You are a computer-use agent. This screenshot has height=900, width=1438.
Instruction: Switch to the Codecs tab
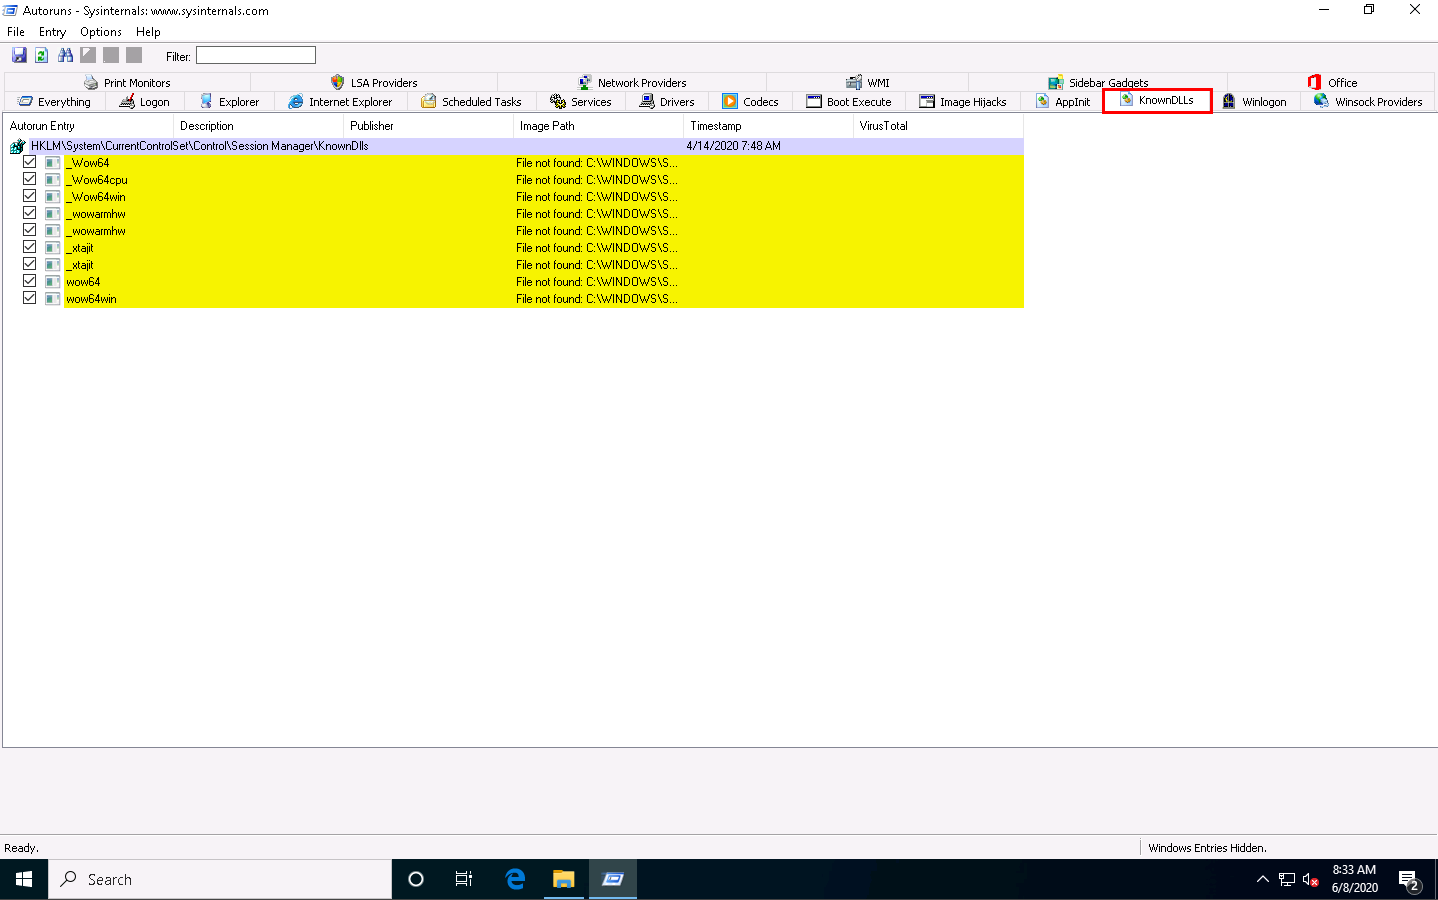[x=750, y=102]
